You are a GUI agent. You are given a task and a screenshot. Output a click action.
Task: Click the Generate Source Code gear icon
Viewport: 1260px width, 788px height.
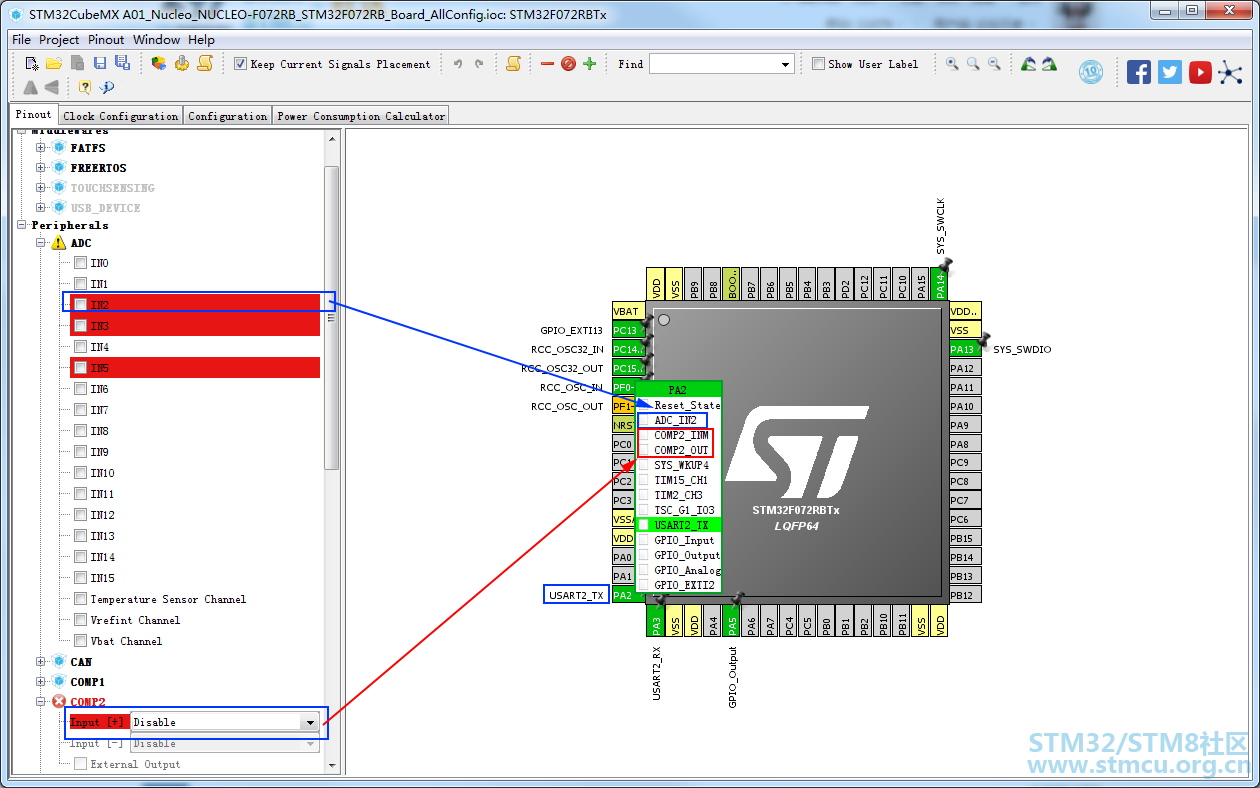point(182,63)
